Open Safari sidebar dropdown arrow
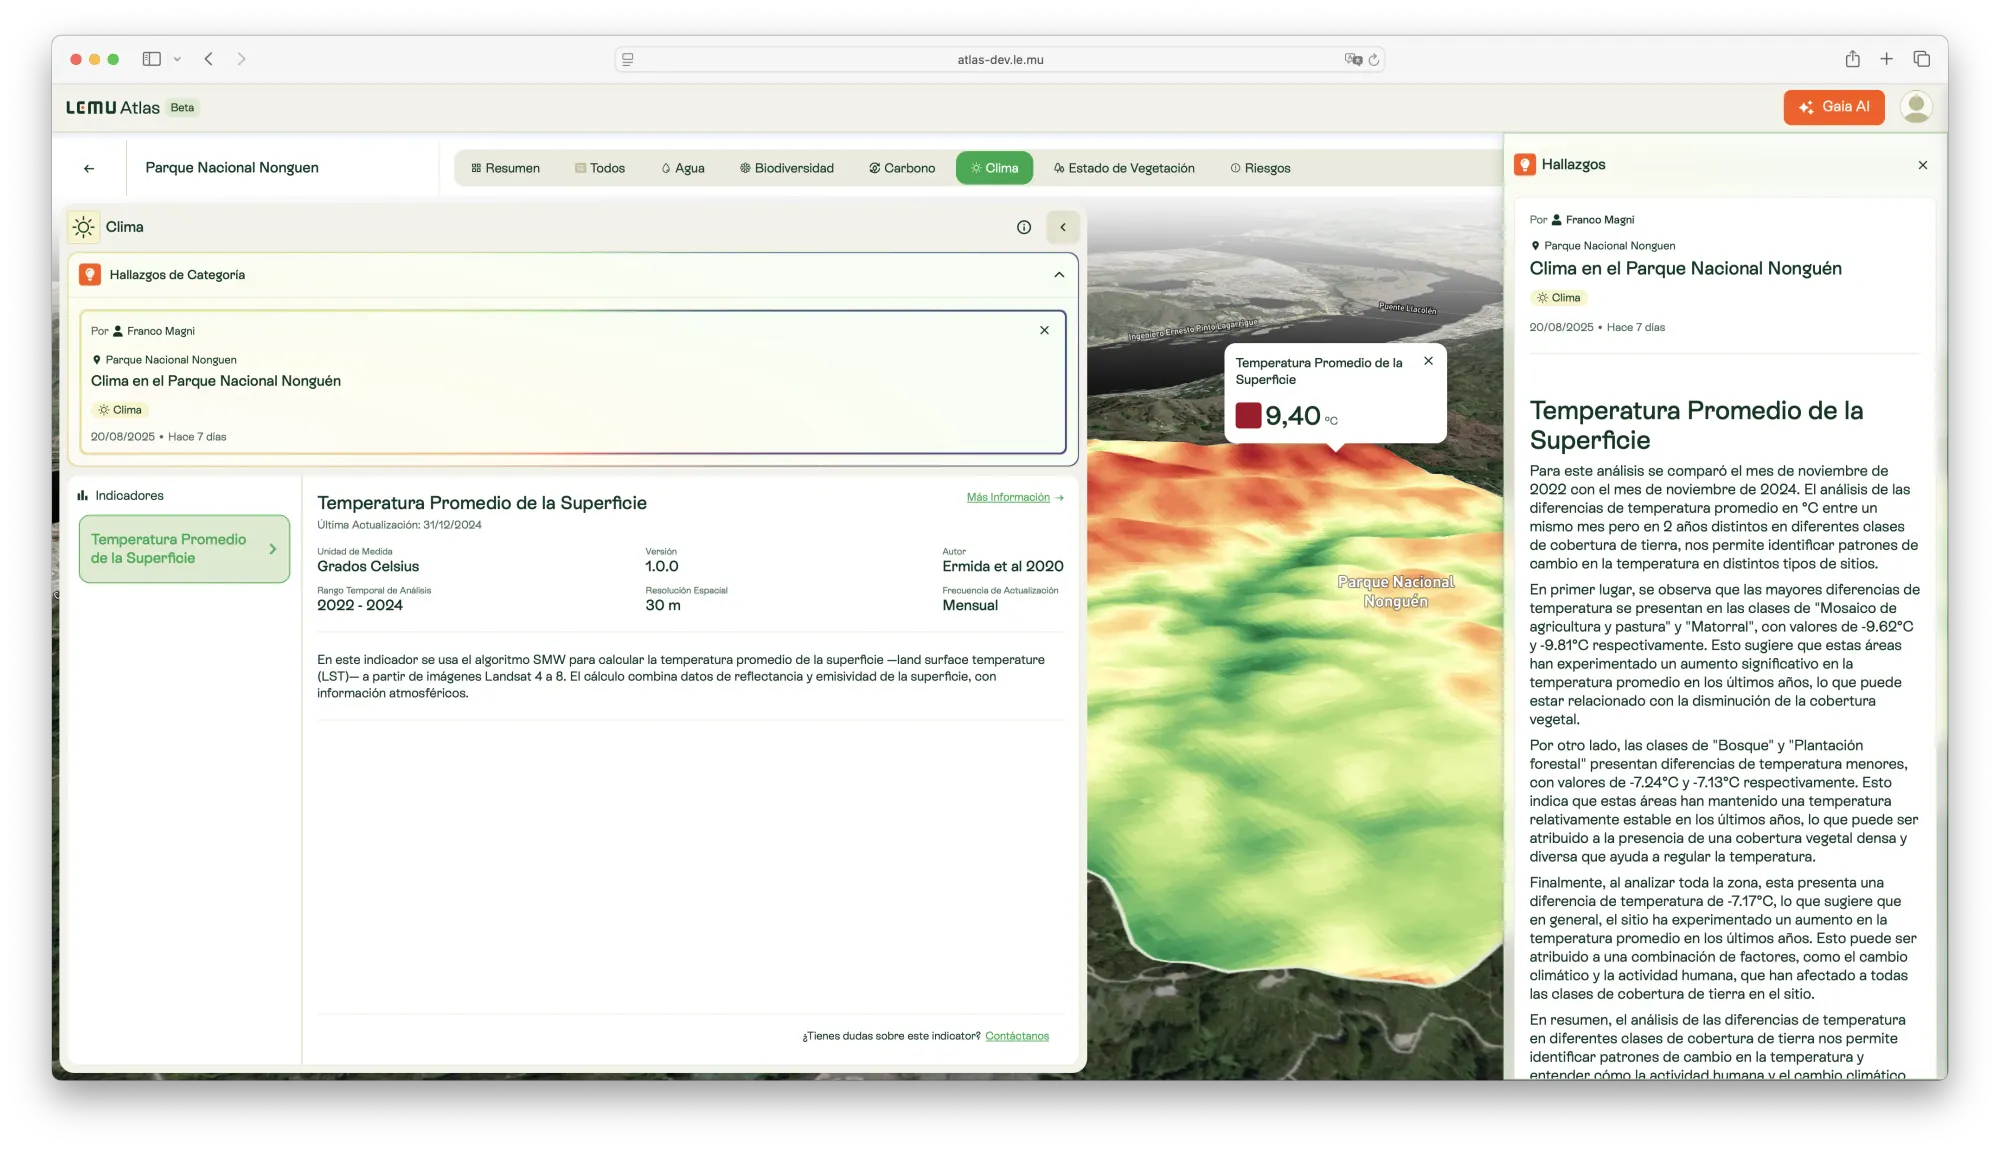 point(177,59)
